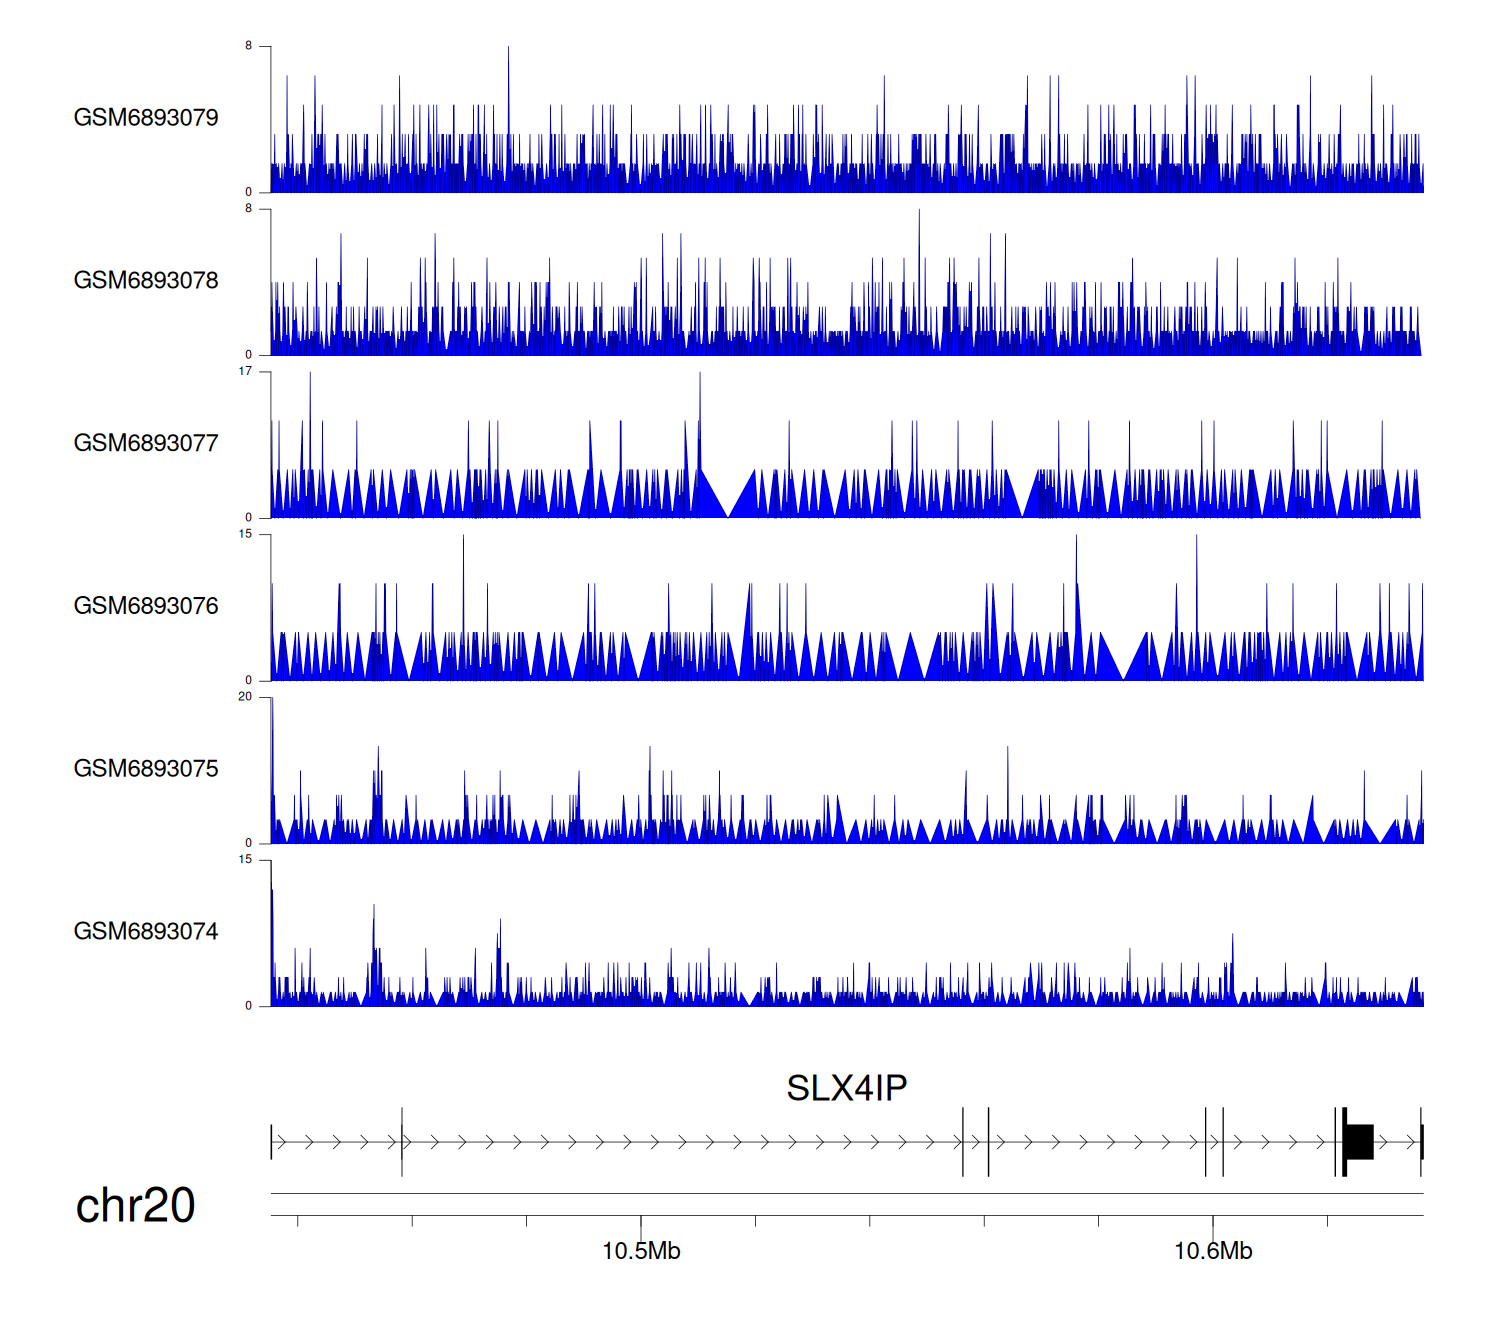
Task: Select the large black exon block of SLX4IP
Action: (x=1359, y=1142)
